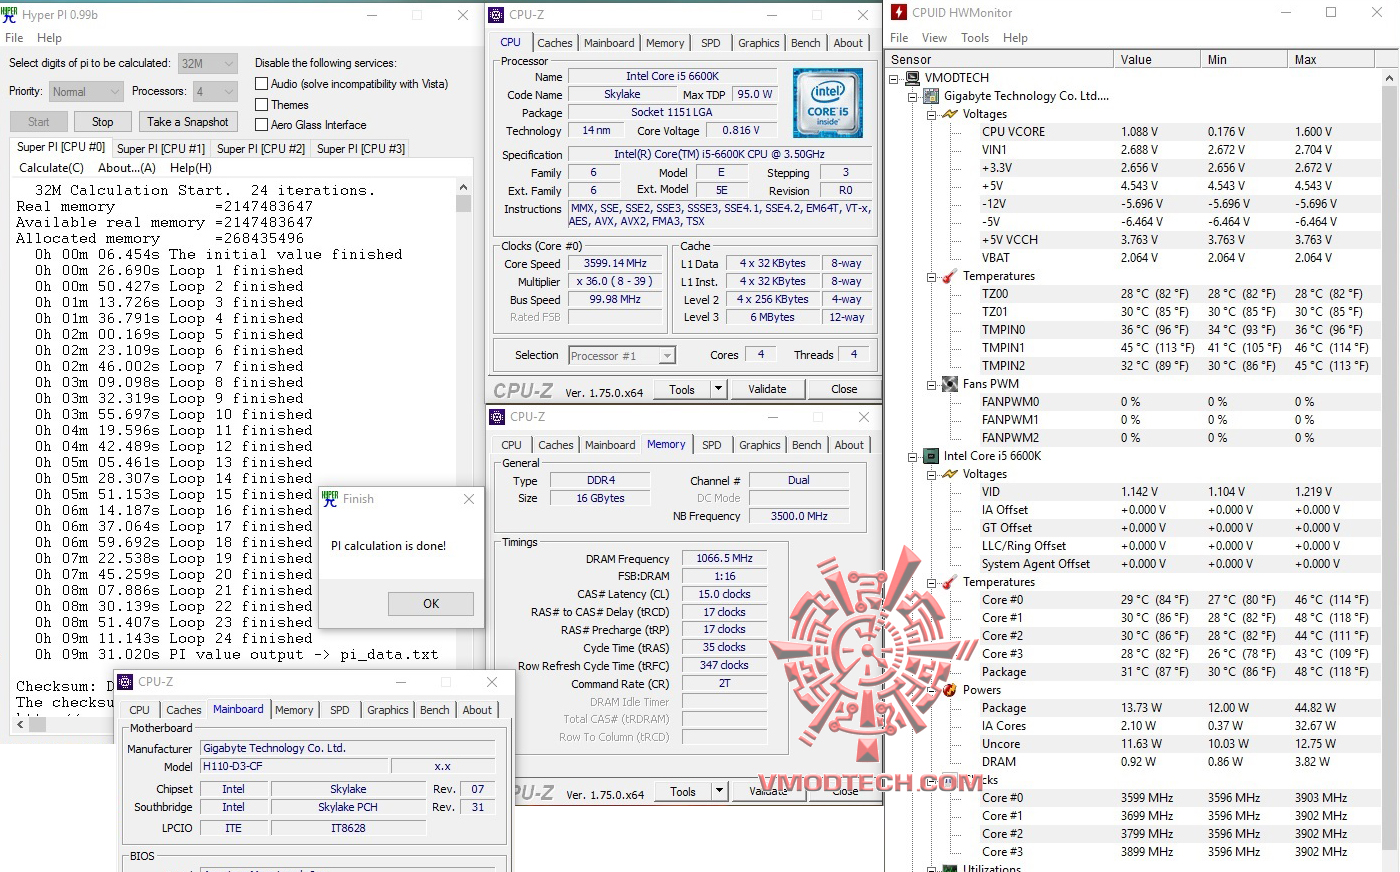This screenshot has width=1400, height=872.
Task: Click the Close button in the CPU-Z Processor window
Action: (x=844, y=389)
